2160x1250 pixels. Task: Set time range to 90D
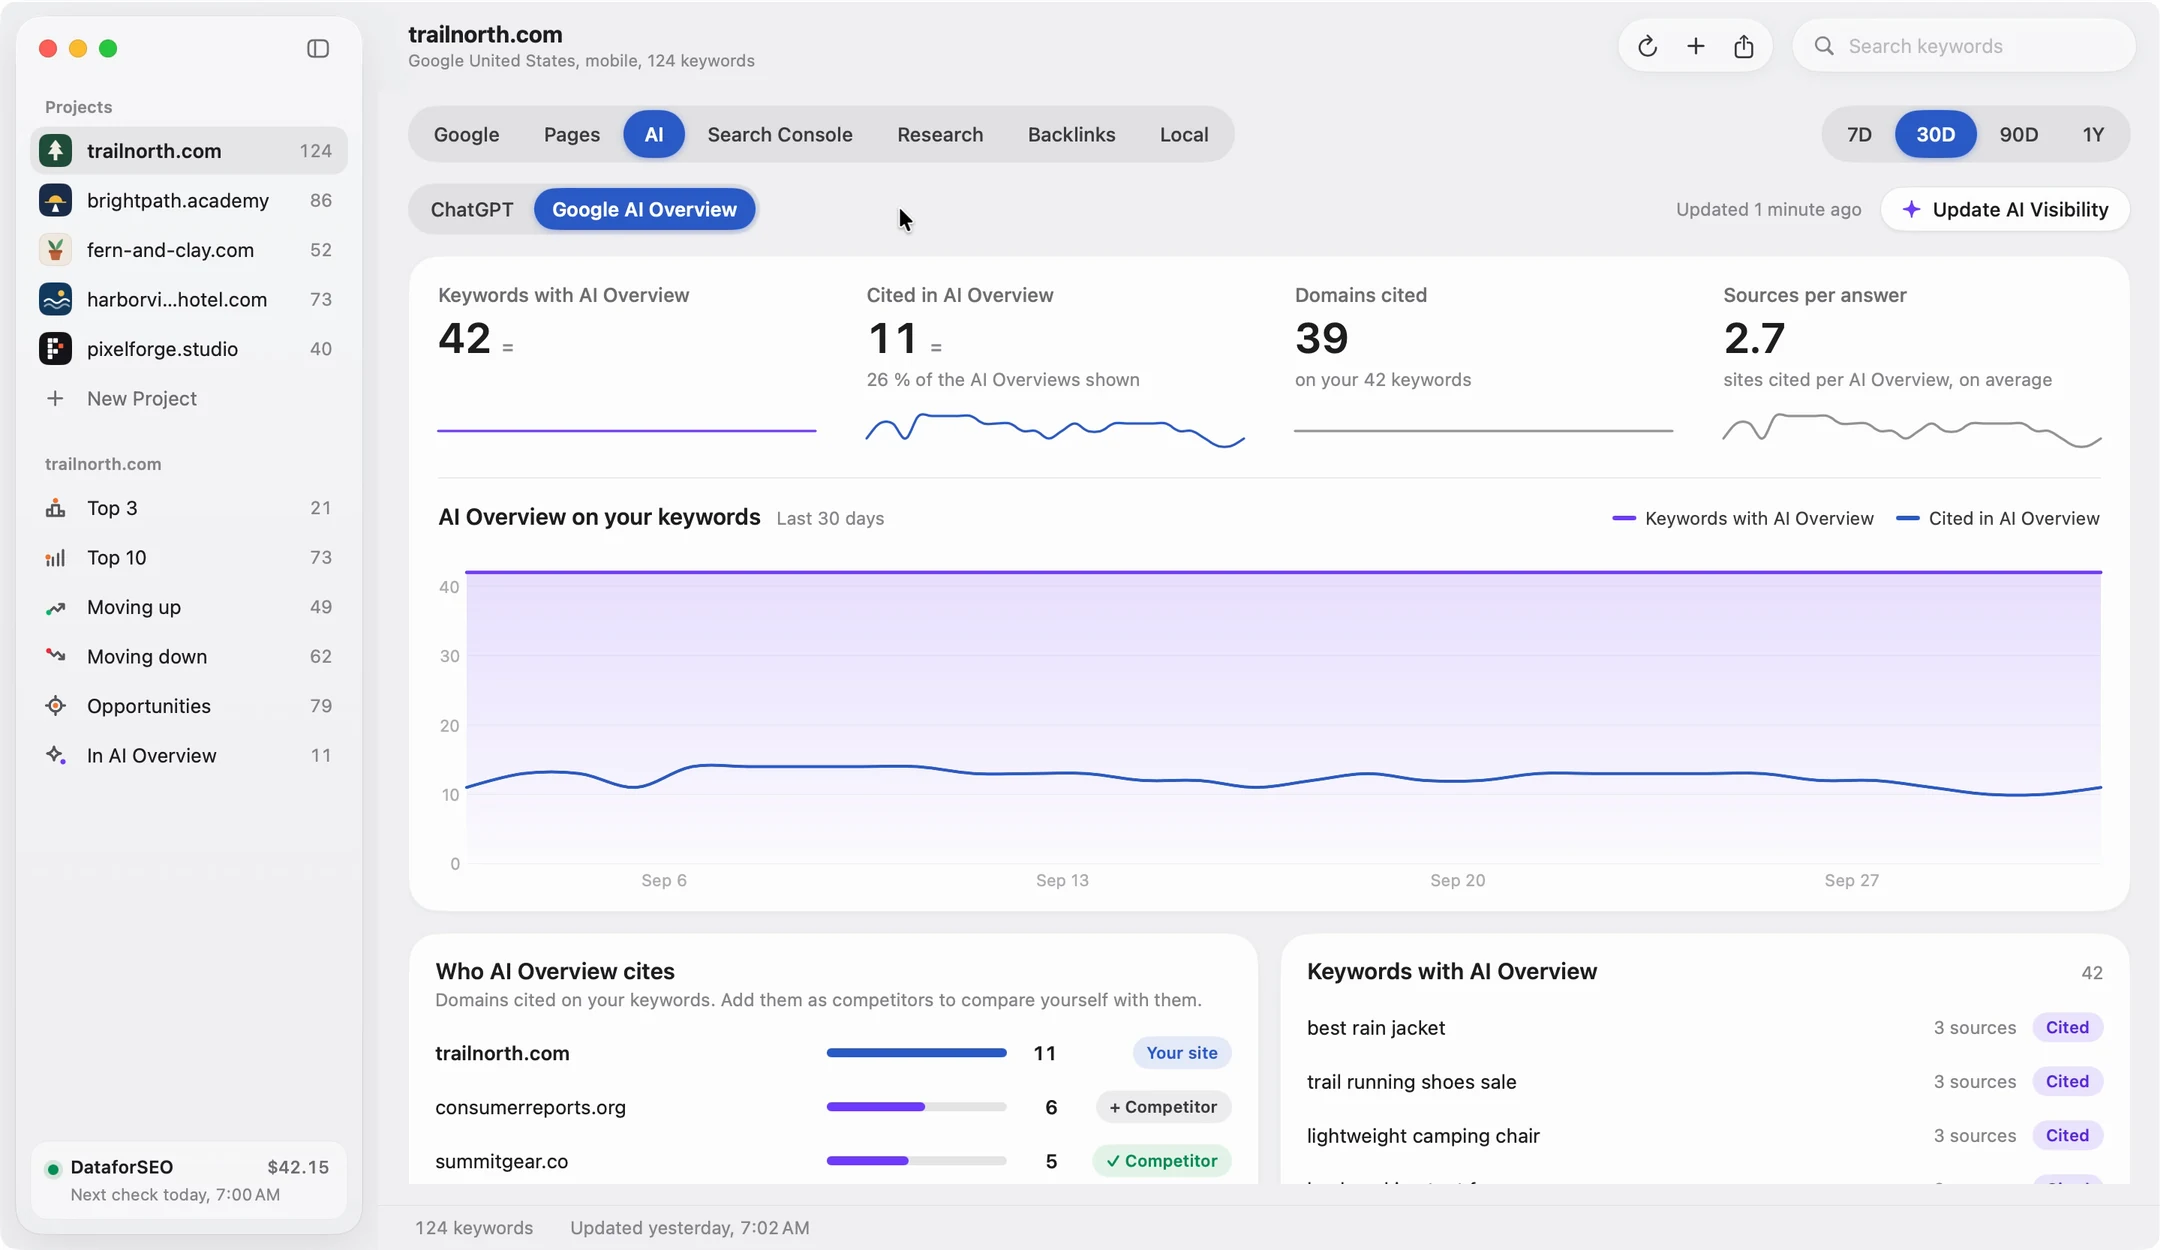click(x=2018, y=134)
